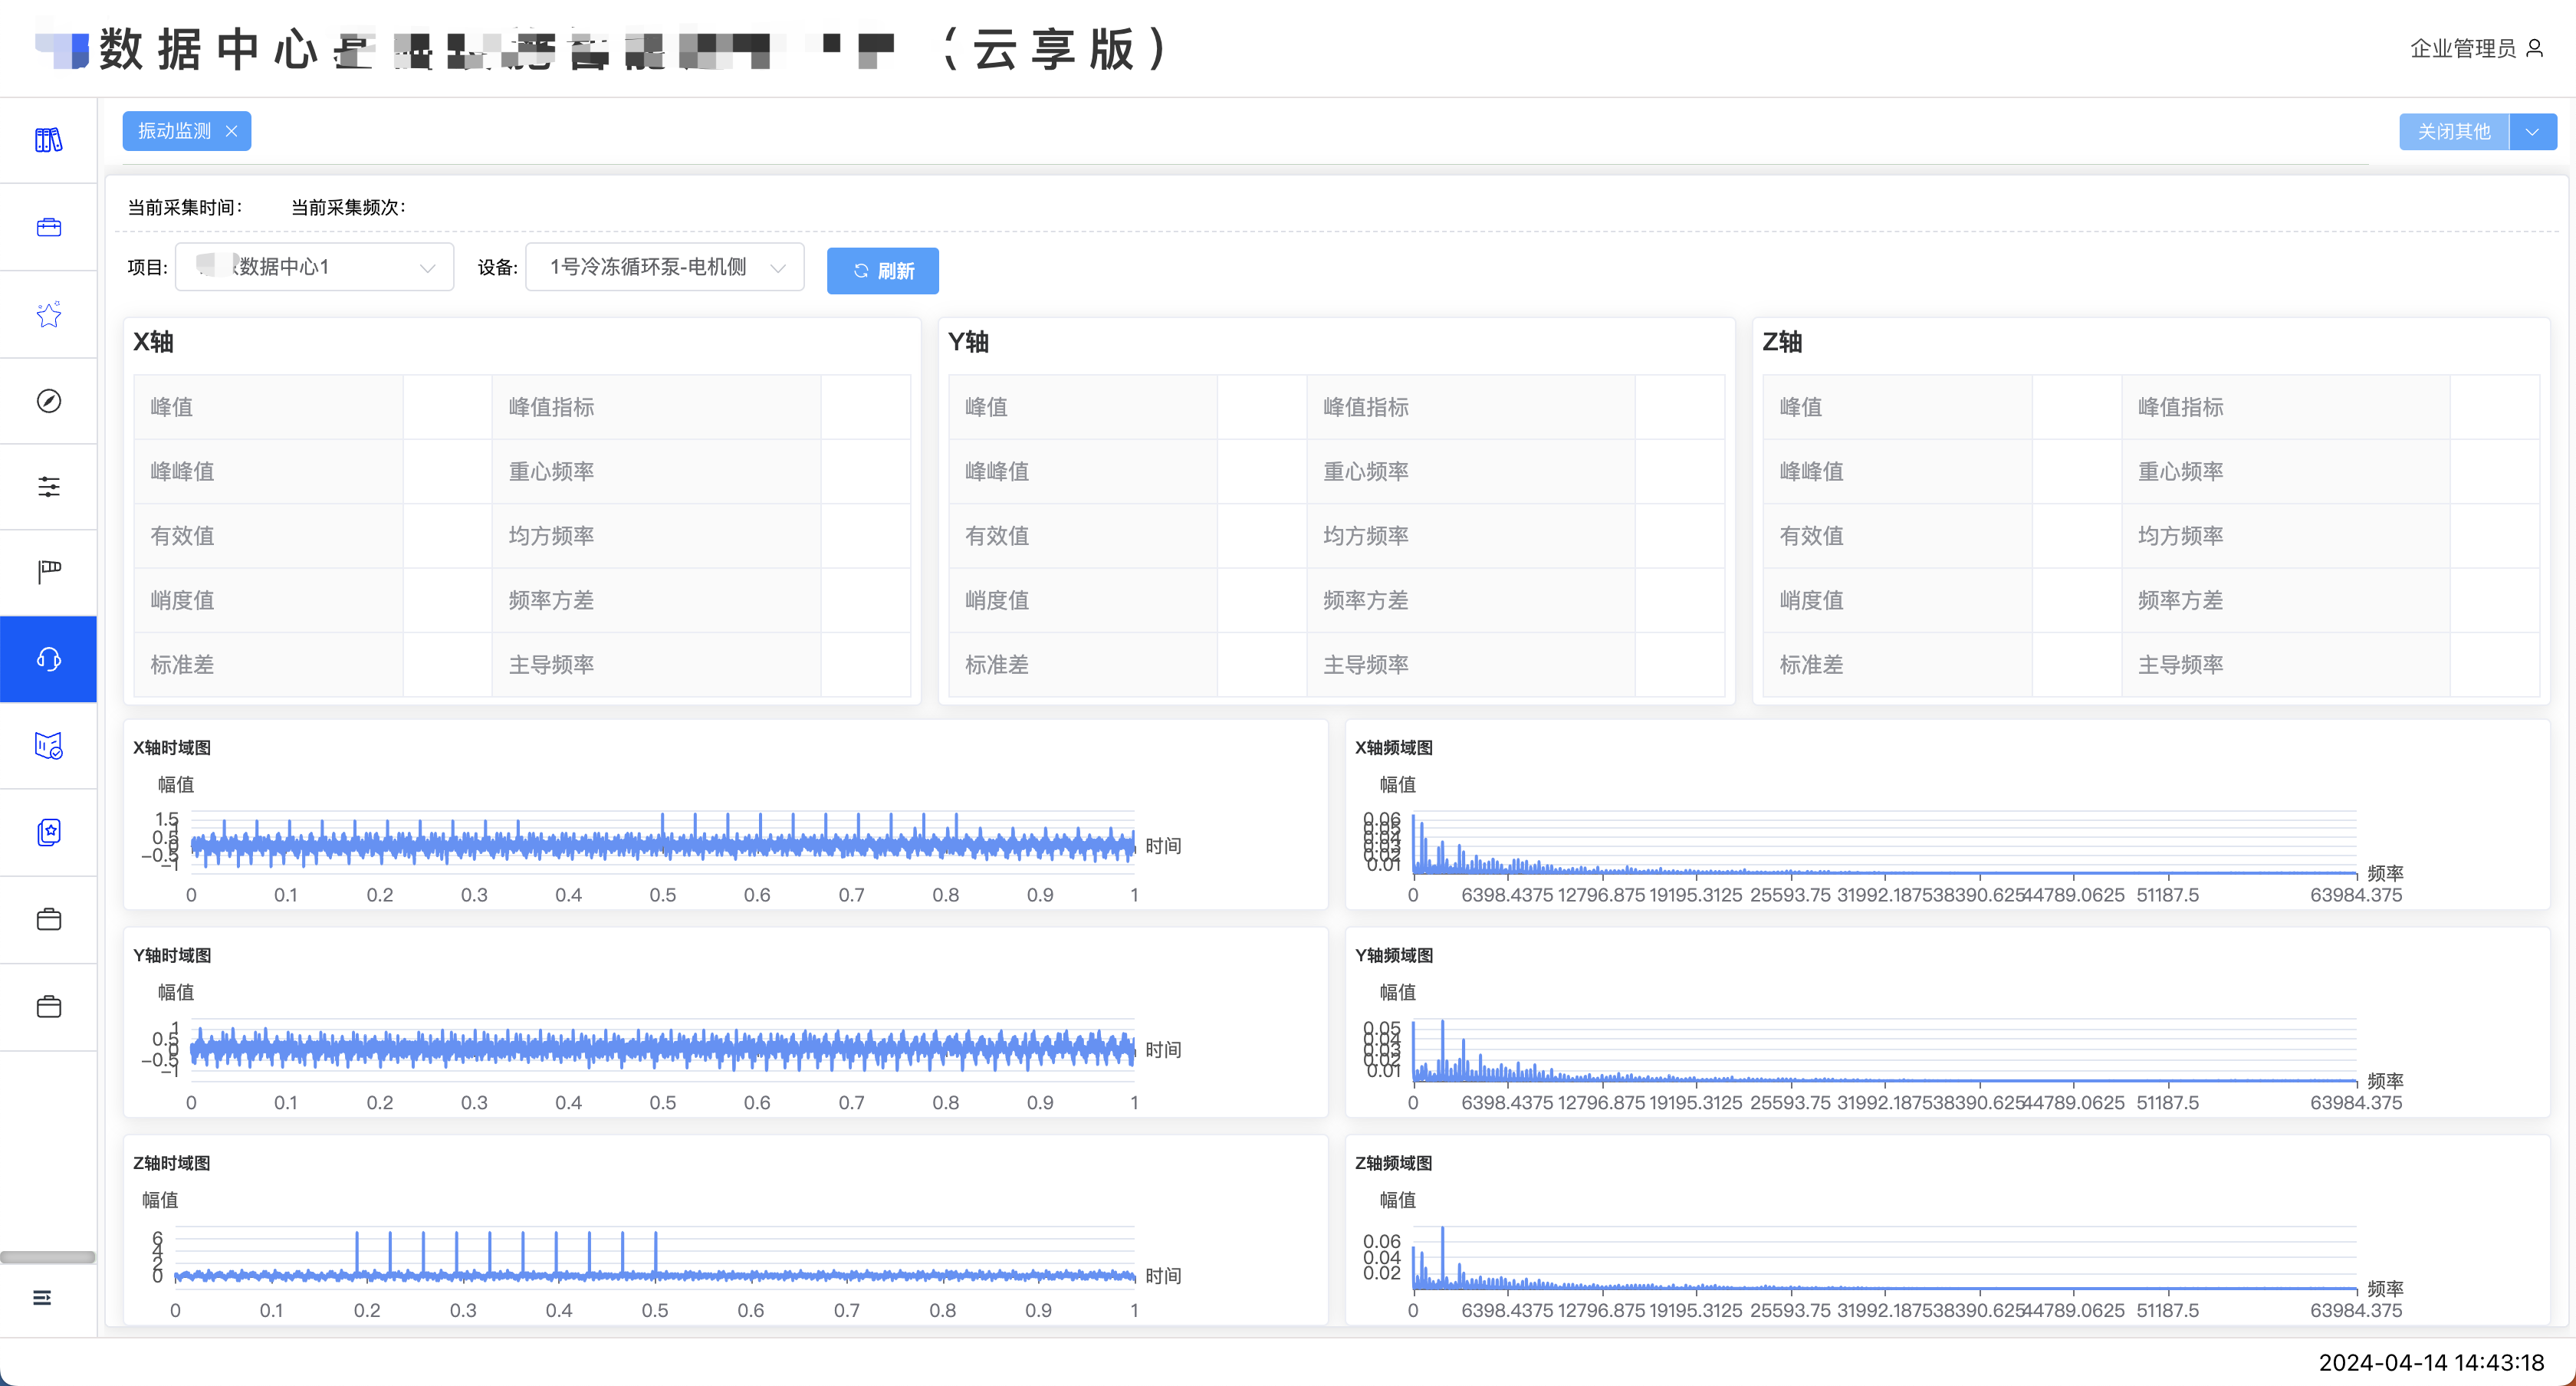This screenshot has height=1386, width=2576.
Task: Click 标准差 in the X轴 table
Action: coord(182,665)
